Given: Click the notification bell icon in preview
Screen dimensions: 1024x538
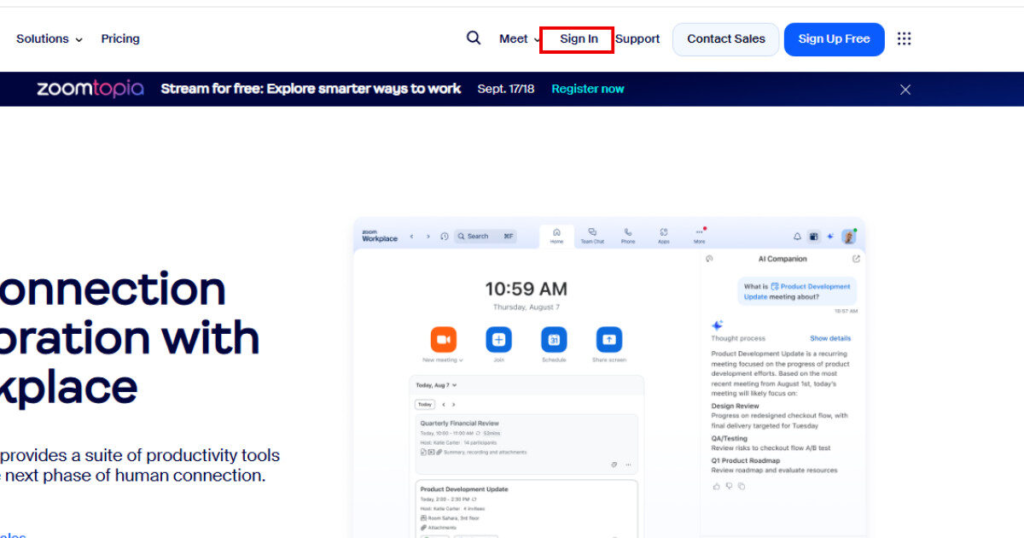Looking at the screenshot, I should pos(797,236).
